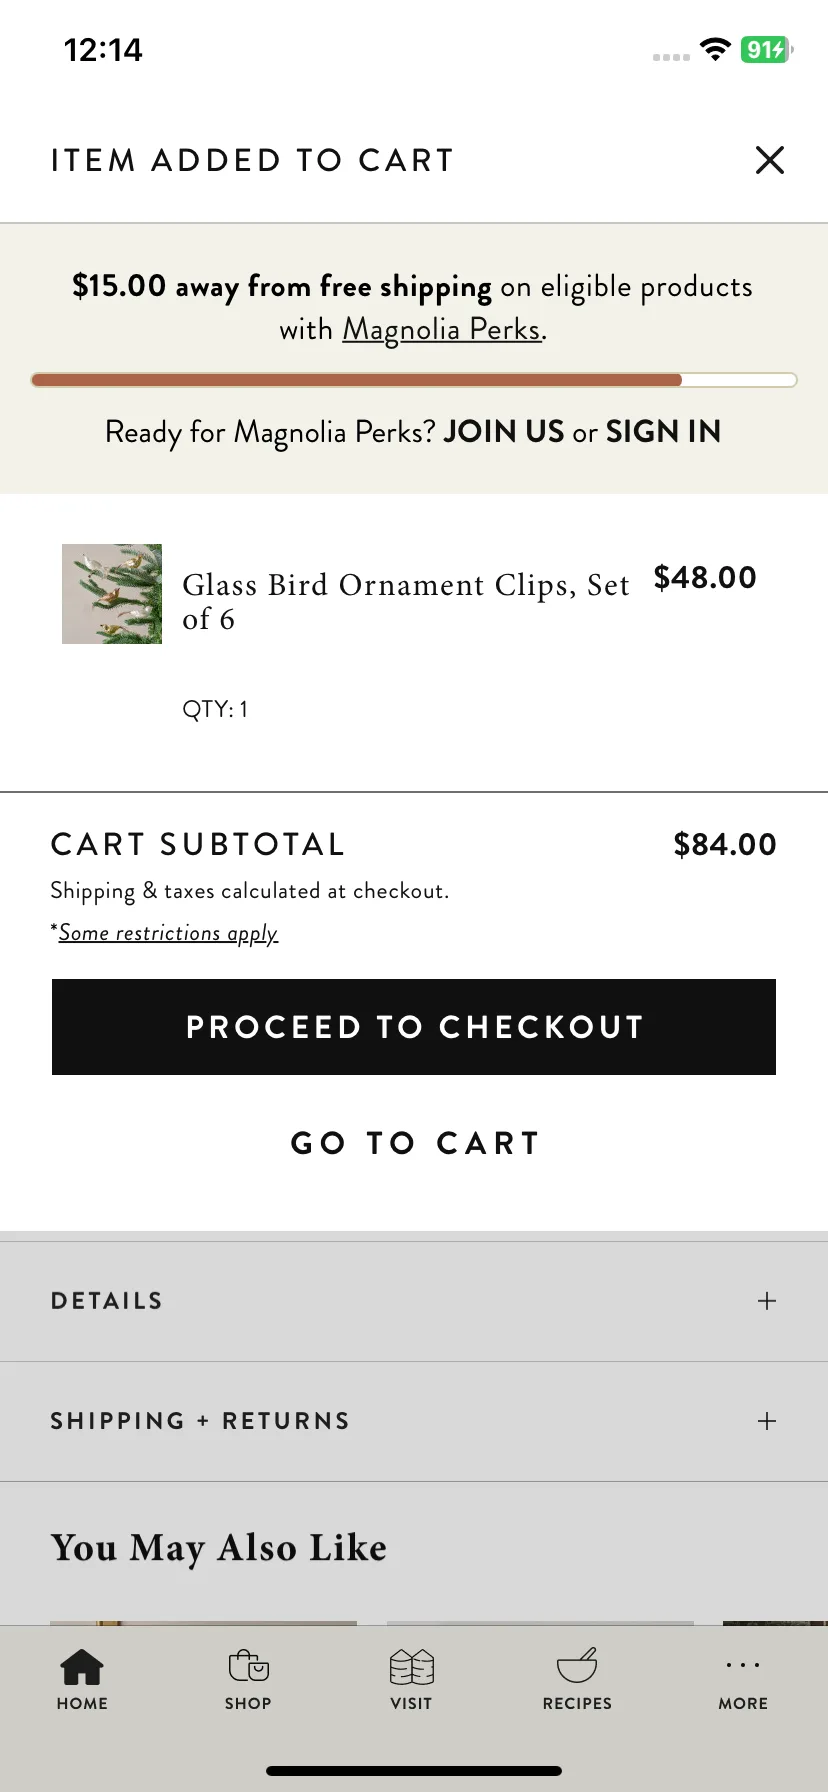Tap the Wi-Fi status icon
828x1792 pixels.
tap(715, 49)
